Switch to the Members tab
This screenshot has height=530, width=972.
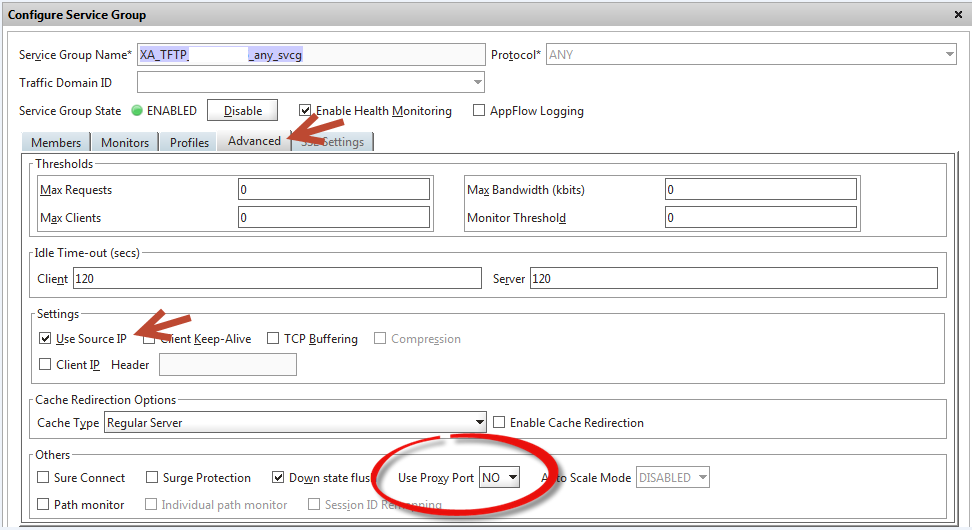pyautogui.click(x=56, y=142)
